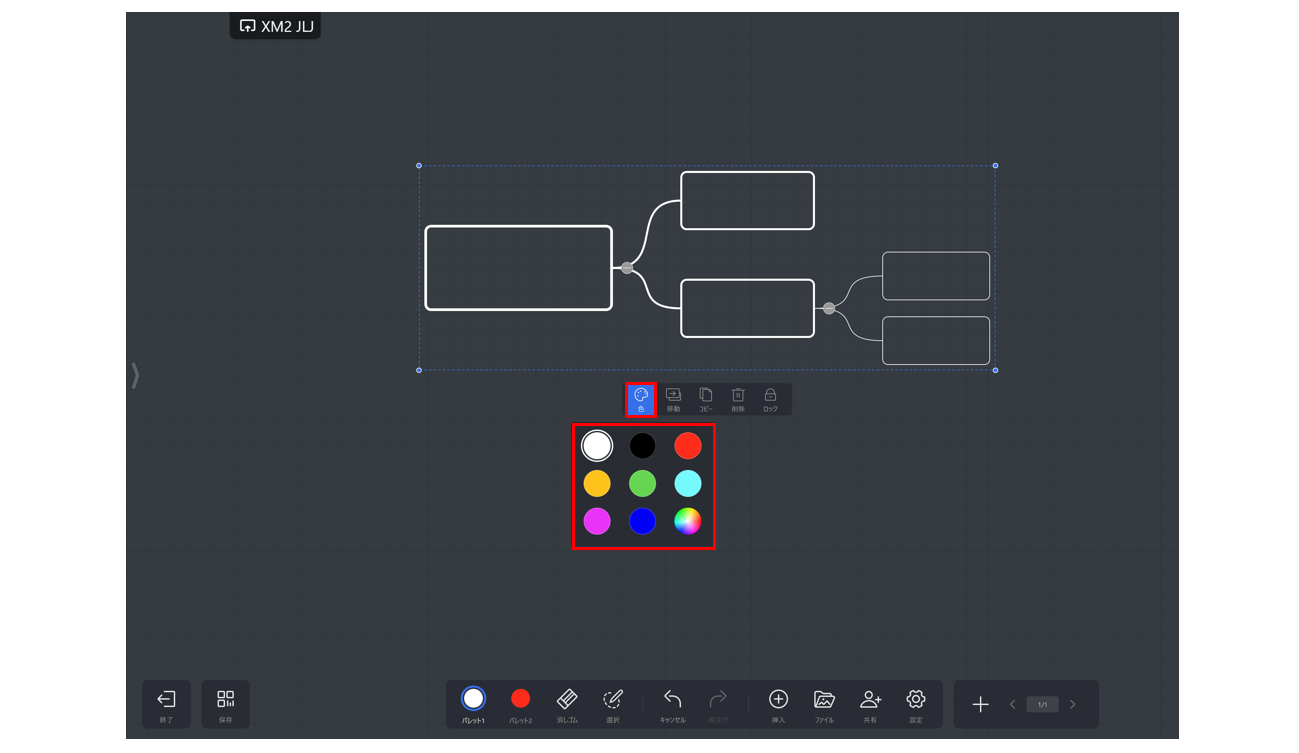Select the large root mind map box
This screenshot has height=753, width=1299.
click(x=518, y=268)
